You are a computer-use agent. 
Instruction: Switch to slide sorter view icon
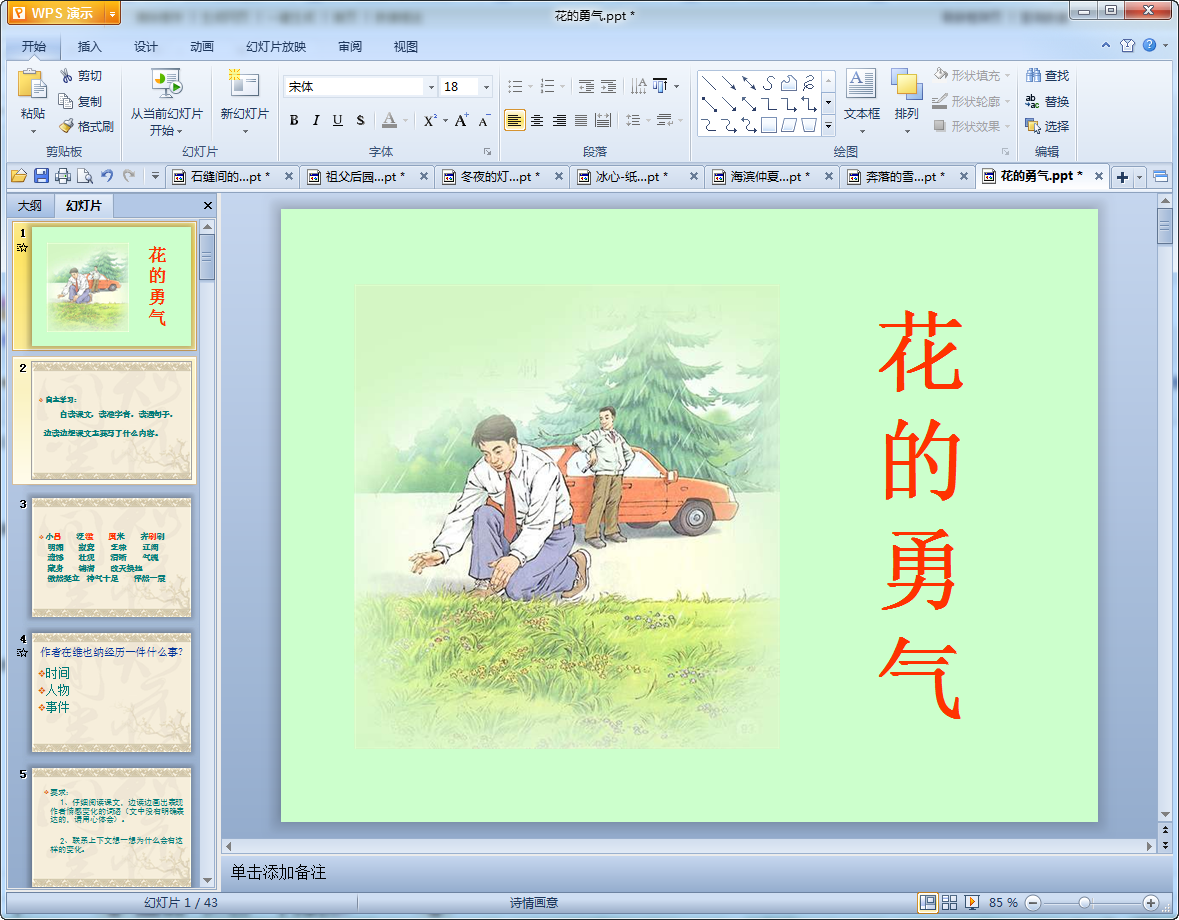point(950,903)
